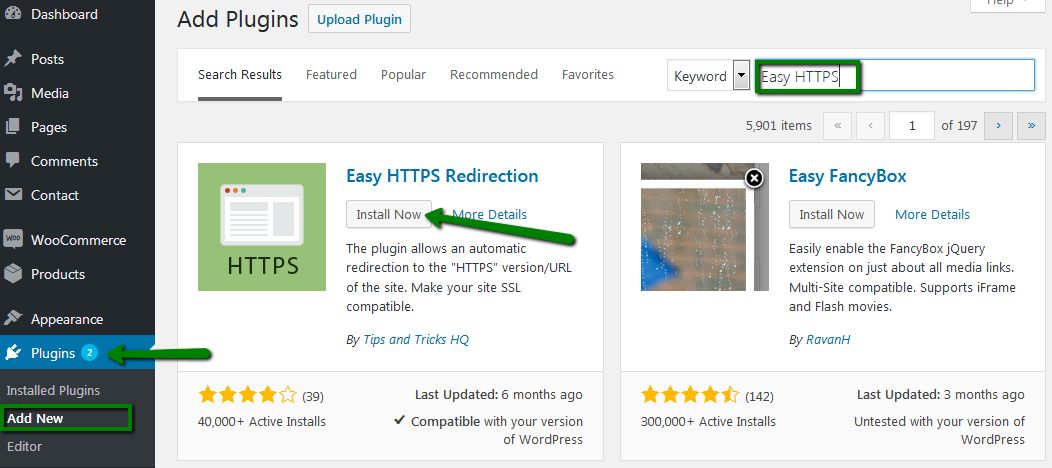Click the Pages icon in sidebar

(x=13, y=127)
